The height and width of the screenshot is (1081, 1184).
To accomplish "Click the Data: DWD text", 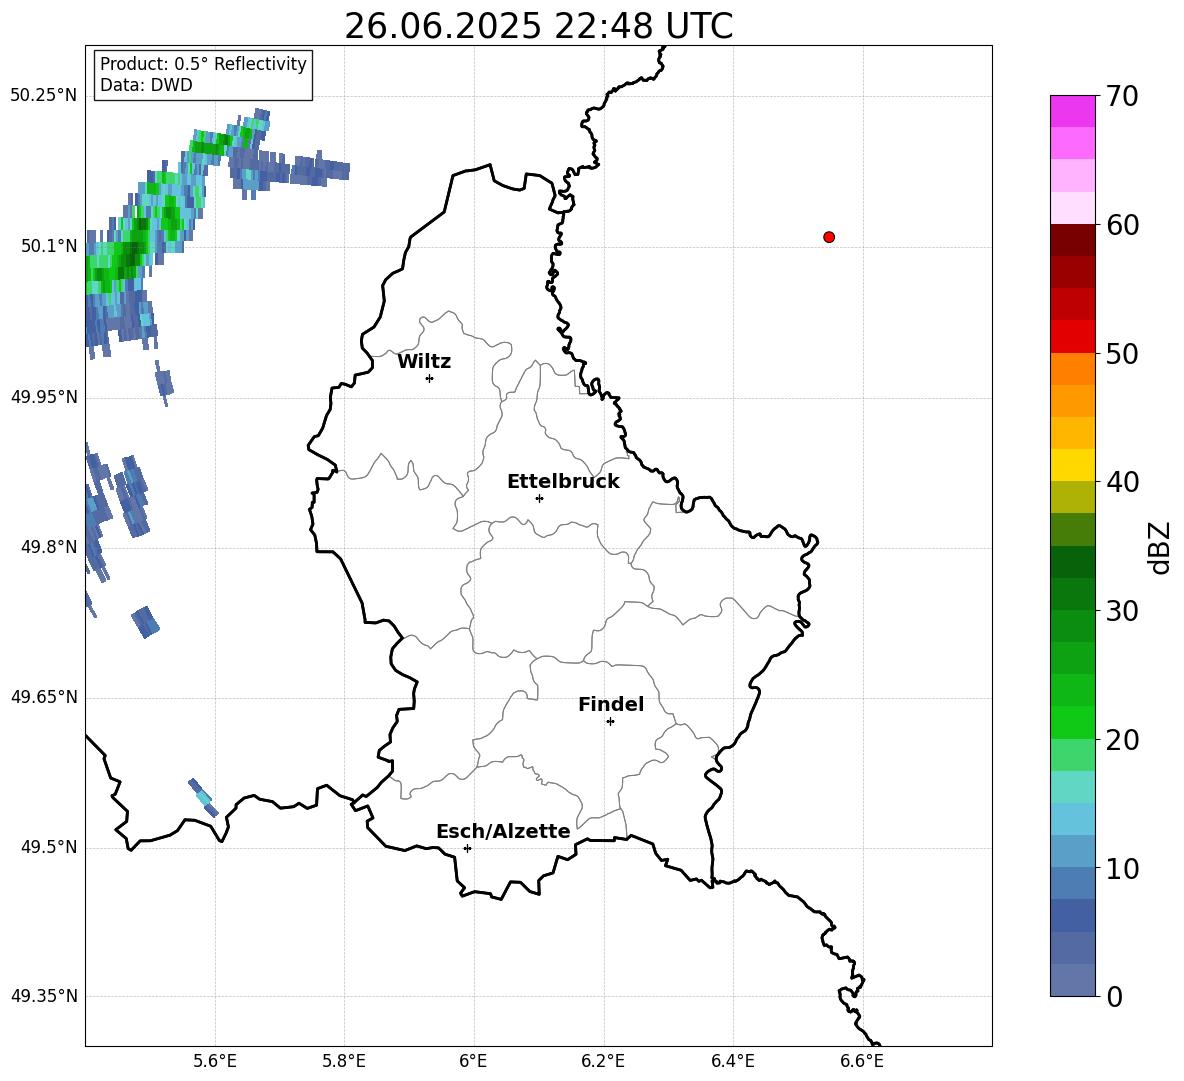I will coord(146,85).
